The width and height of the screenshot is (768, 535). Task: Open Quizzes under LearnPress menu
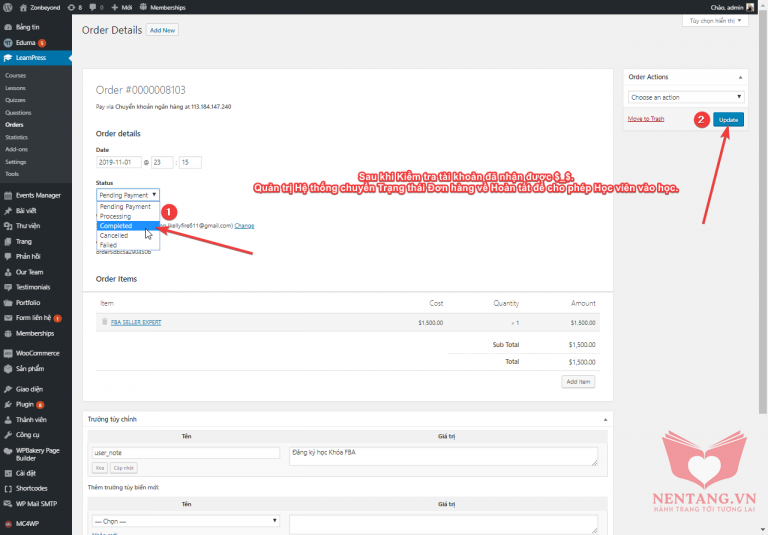click(16, 100)
